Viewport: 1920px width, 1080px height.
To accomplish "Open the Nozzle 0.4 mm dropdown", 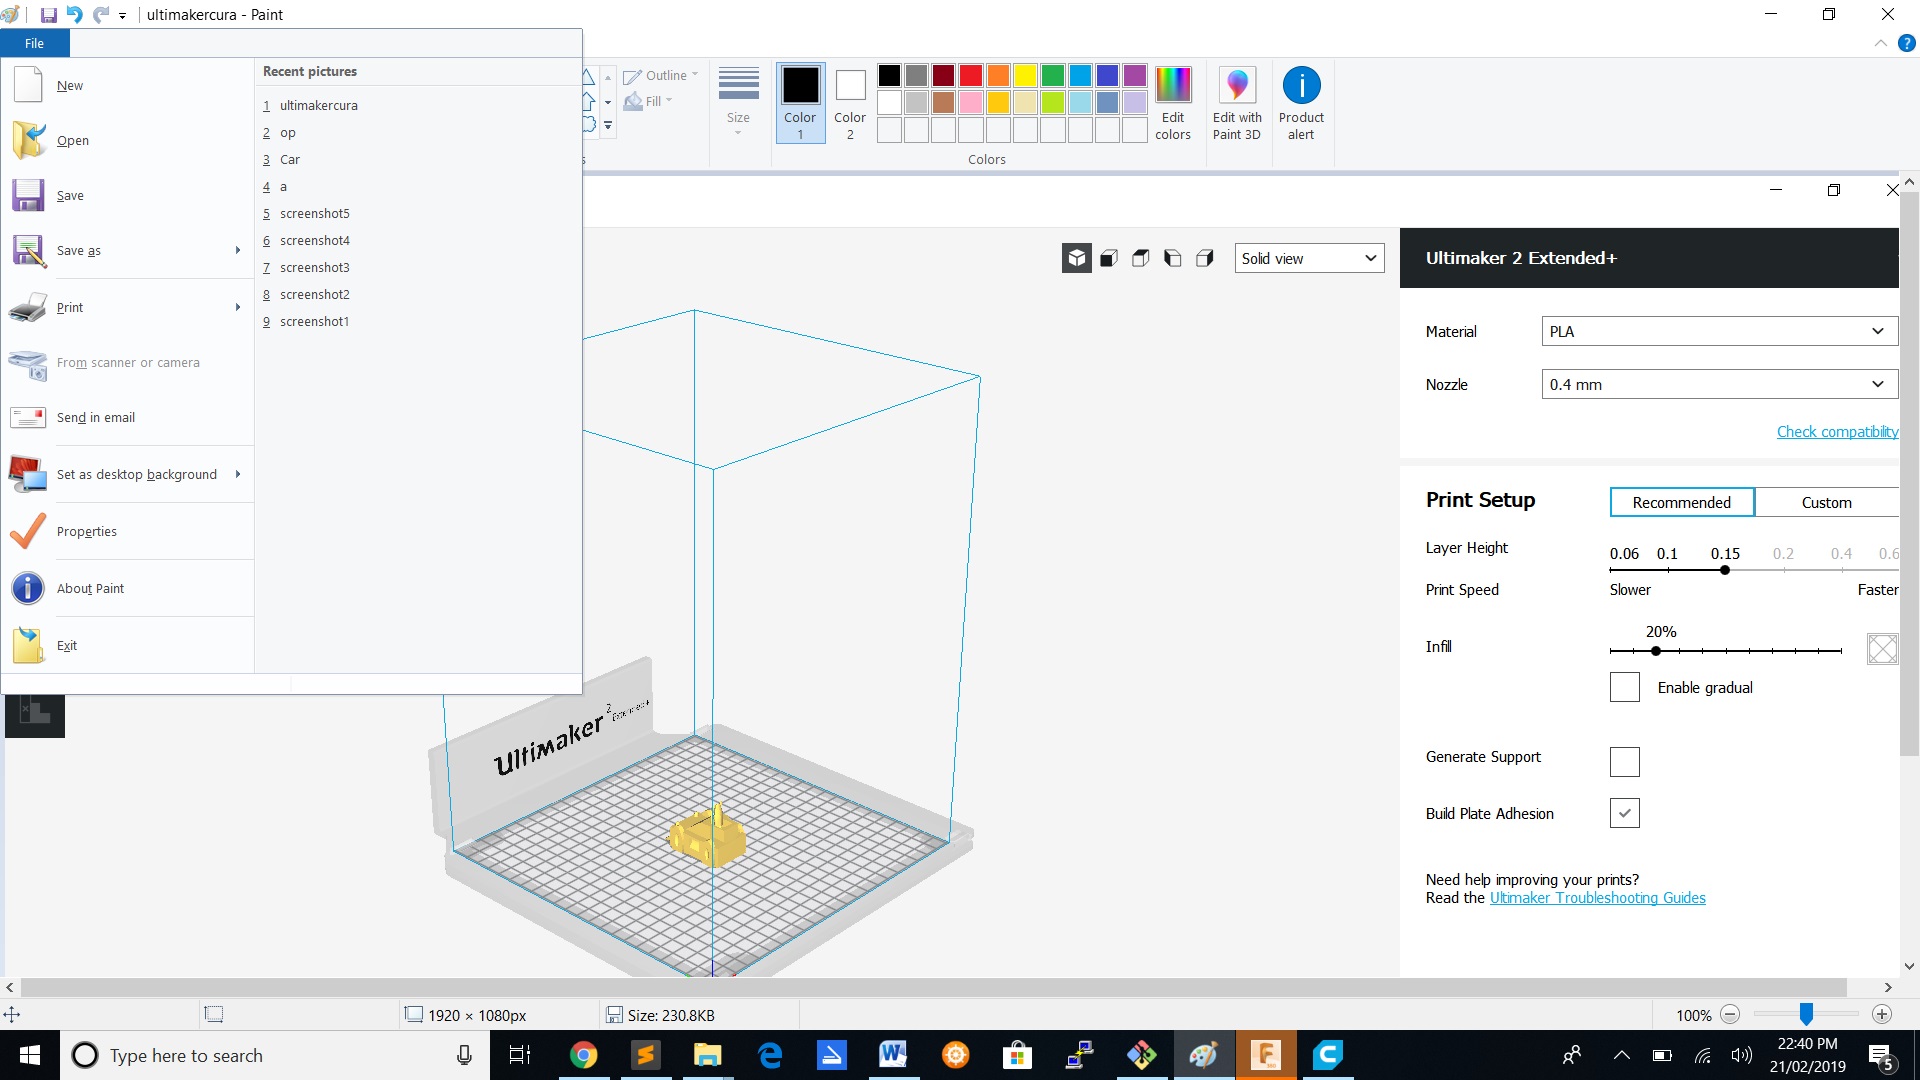I will pos(1718,385).
